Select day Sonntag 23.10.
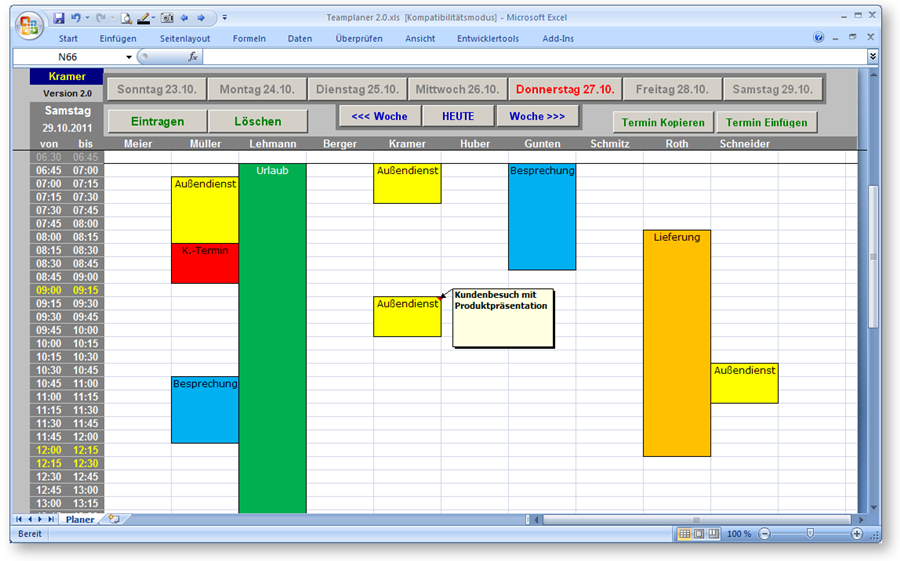The width and height of the screenshot is (900, 561). pyautogui.click(x=157, y=90)
